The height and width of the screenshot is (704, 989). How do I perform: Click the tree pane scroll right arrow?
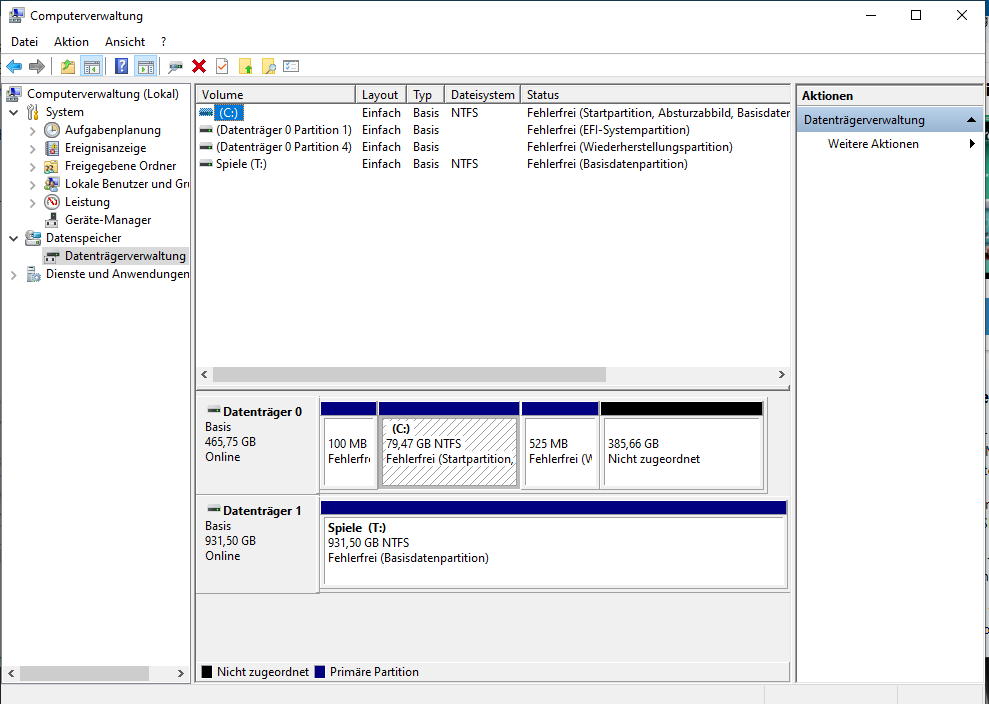click(180, 673)
